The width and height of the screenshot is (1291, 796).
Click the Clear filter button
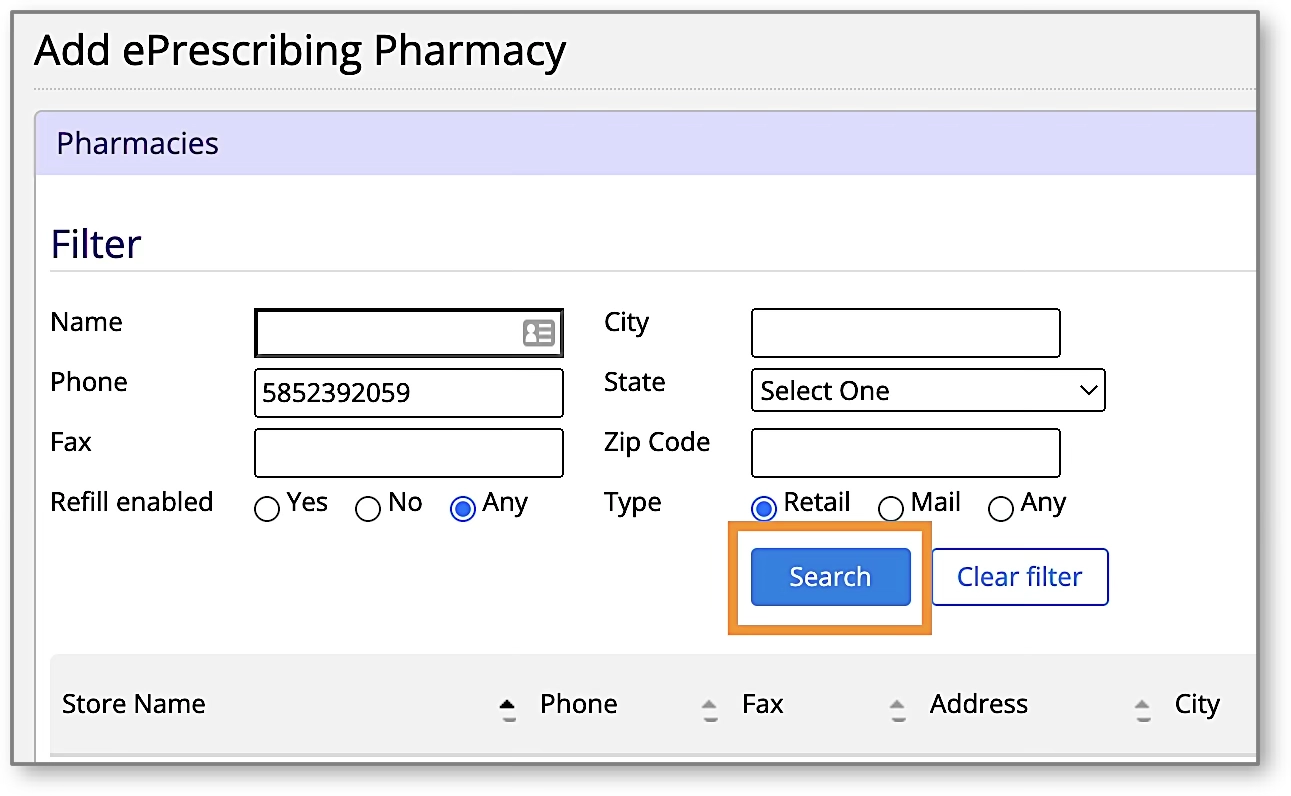(1019, 577)
